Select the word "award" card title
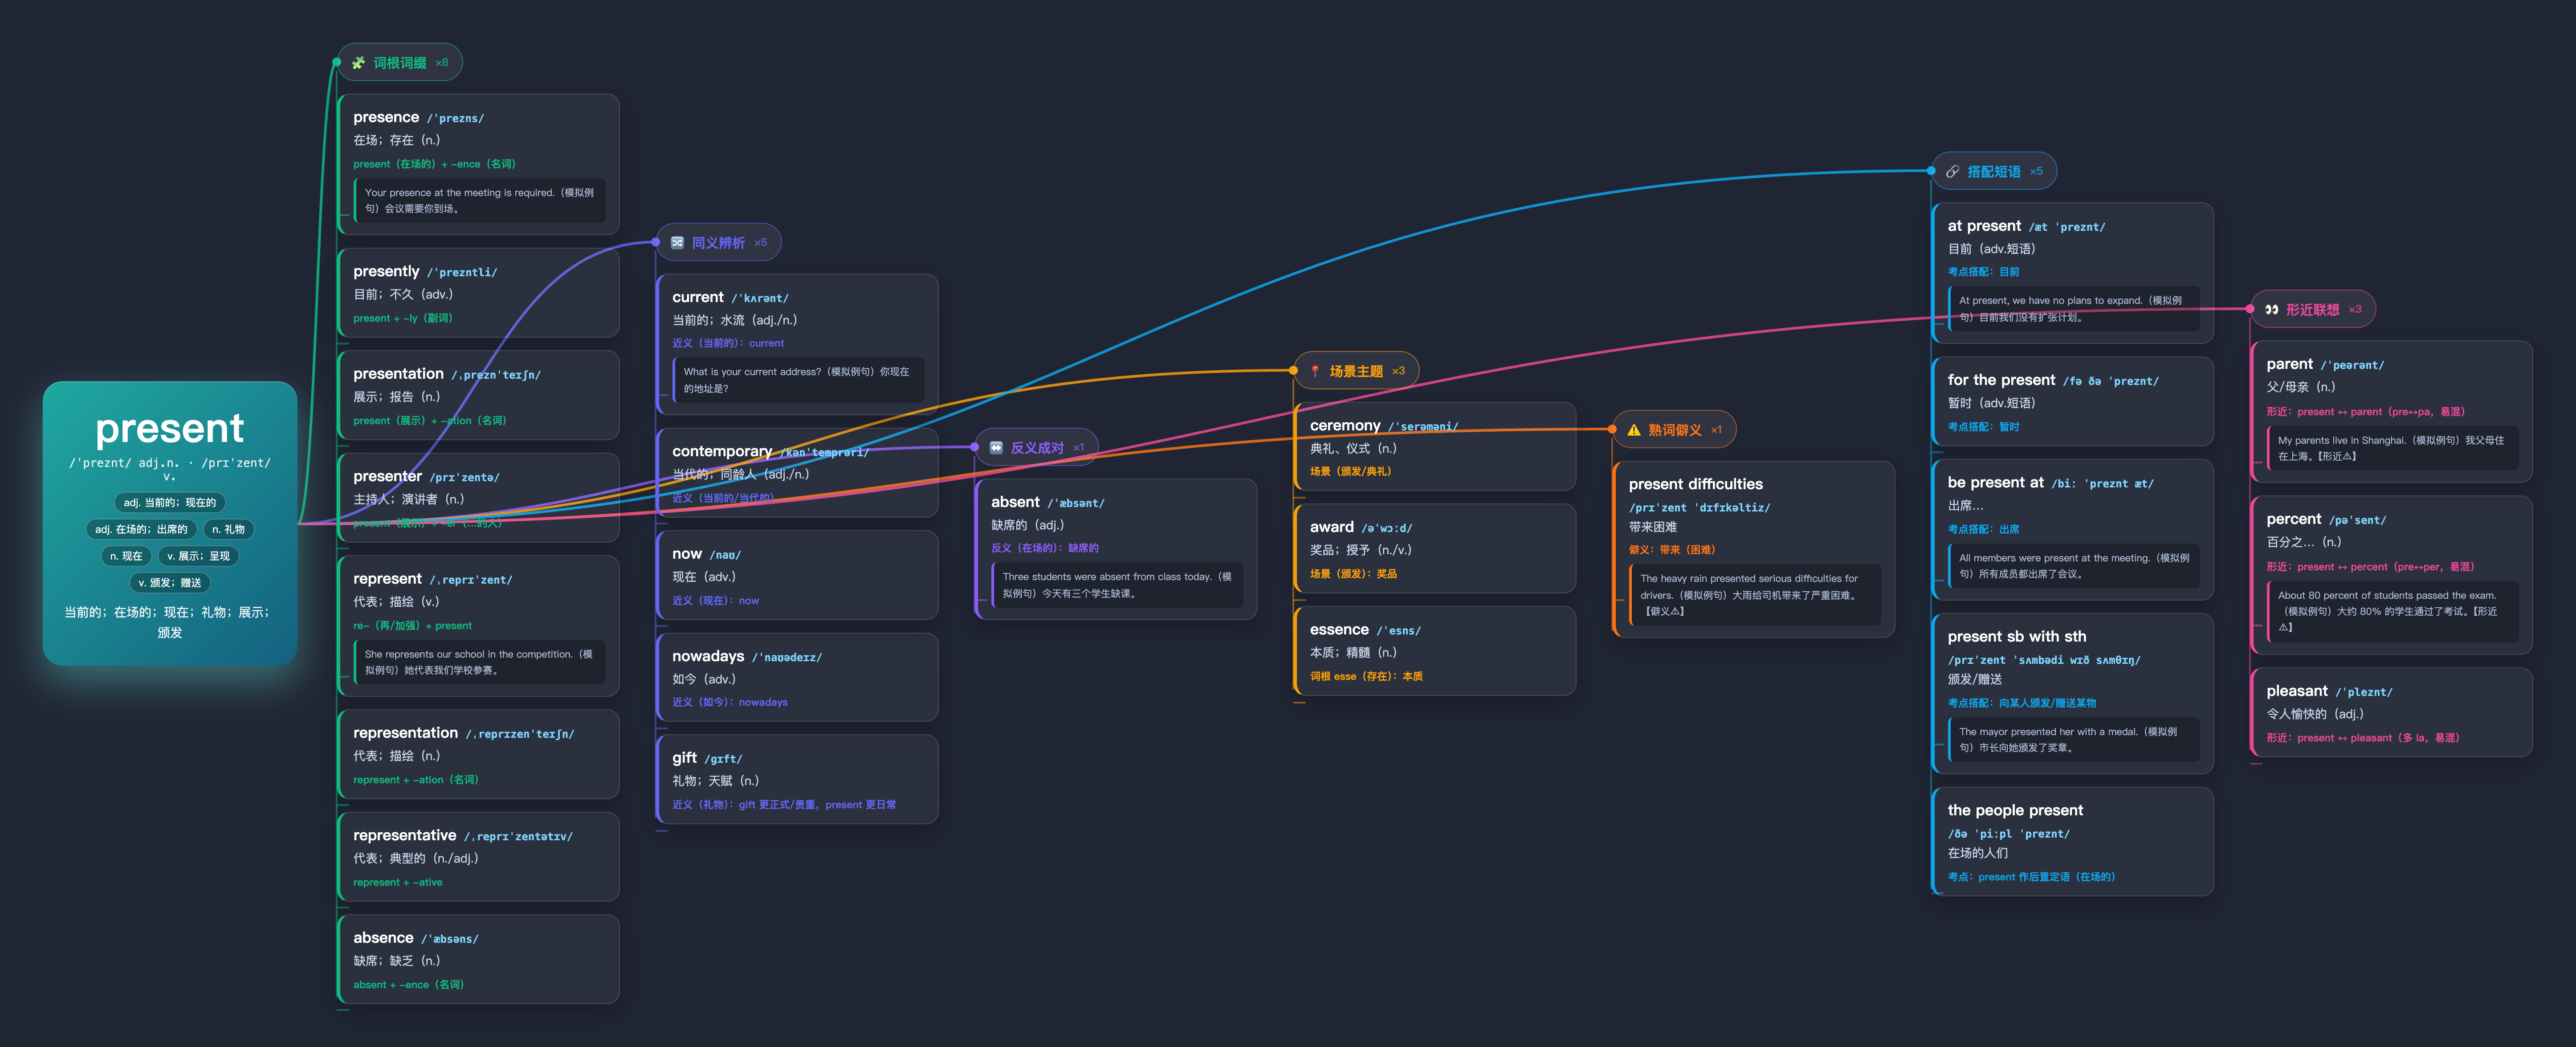Screen dimensions: 2576x1047 point(1332,527)
